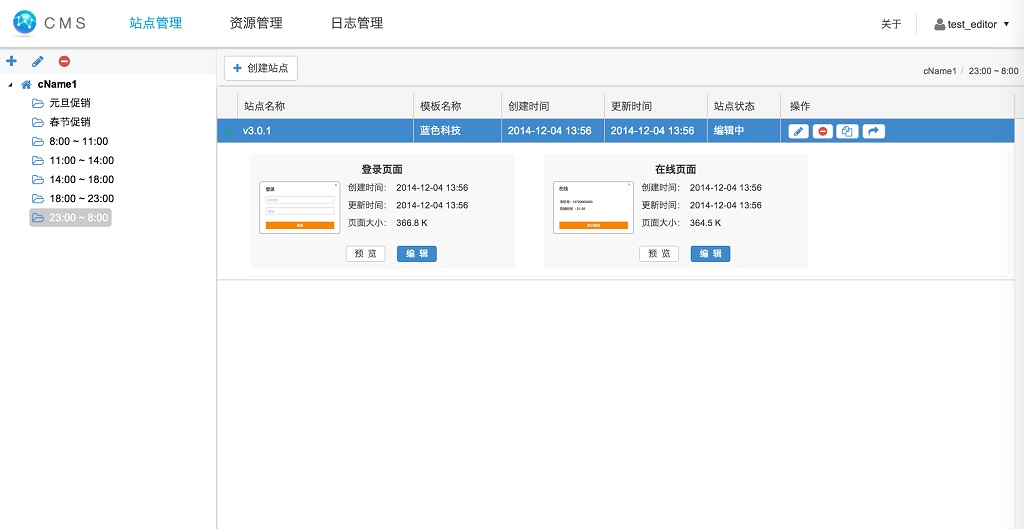
Task: Collapse the cName1 tree node triangle
Action: [11, 85]
